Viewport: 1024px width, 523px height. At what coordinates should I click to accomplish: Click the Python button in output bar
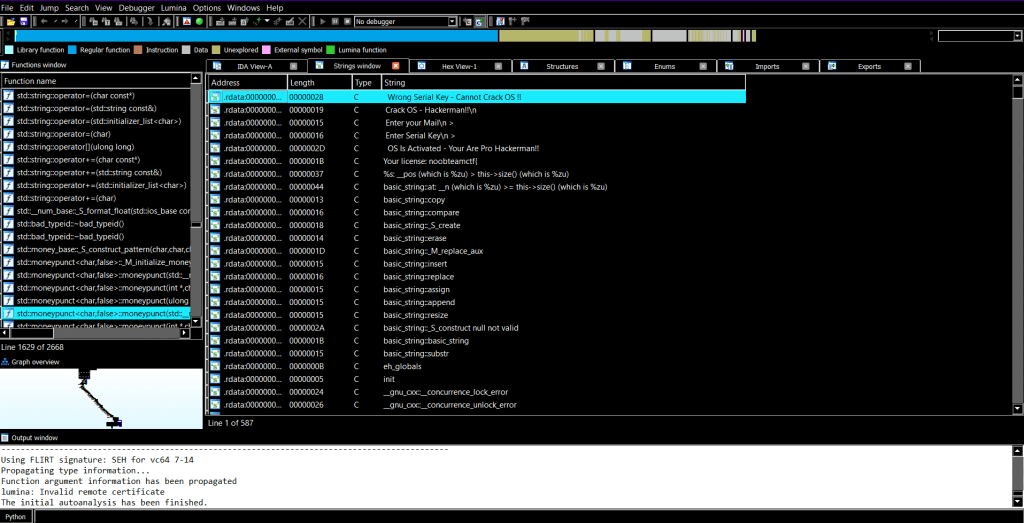click(15, 516)
